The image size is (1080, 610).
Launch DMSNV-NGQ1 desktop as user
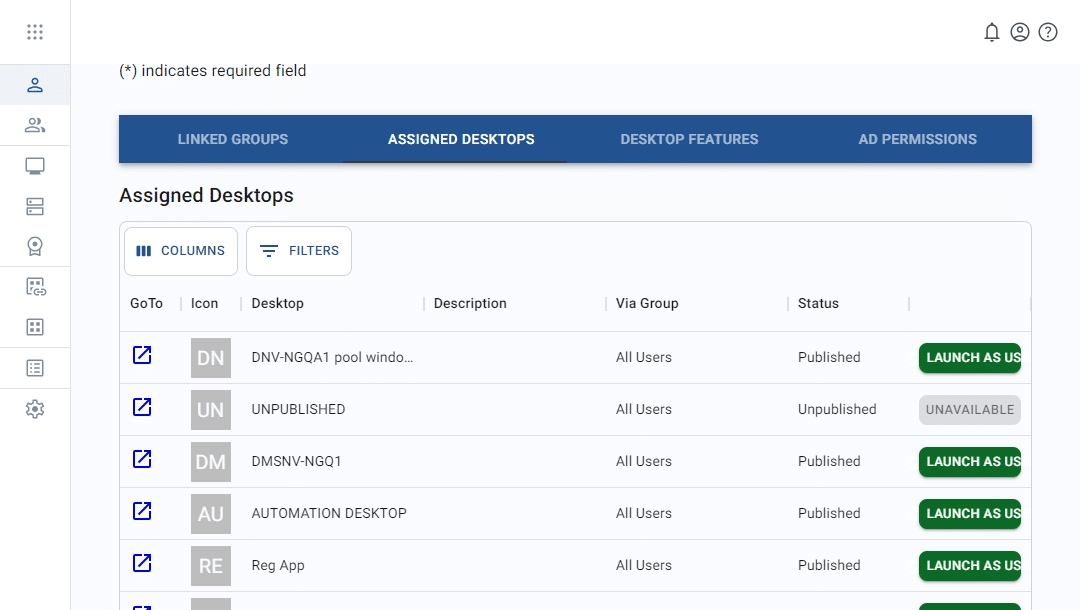pyautogui.click(x=969, y=462)
